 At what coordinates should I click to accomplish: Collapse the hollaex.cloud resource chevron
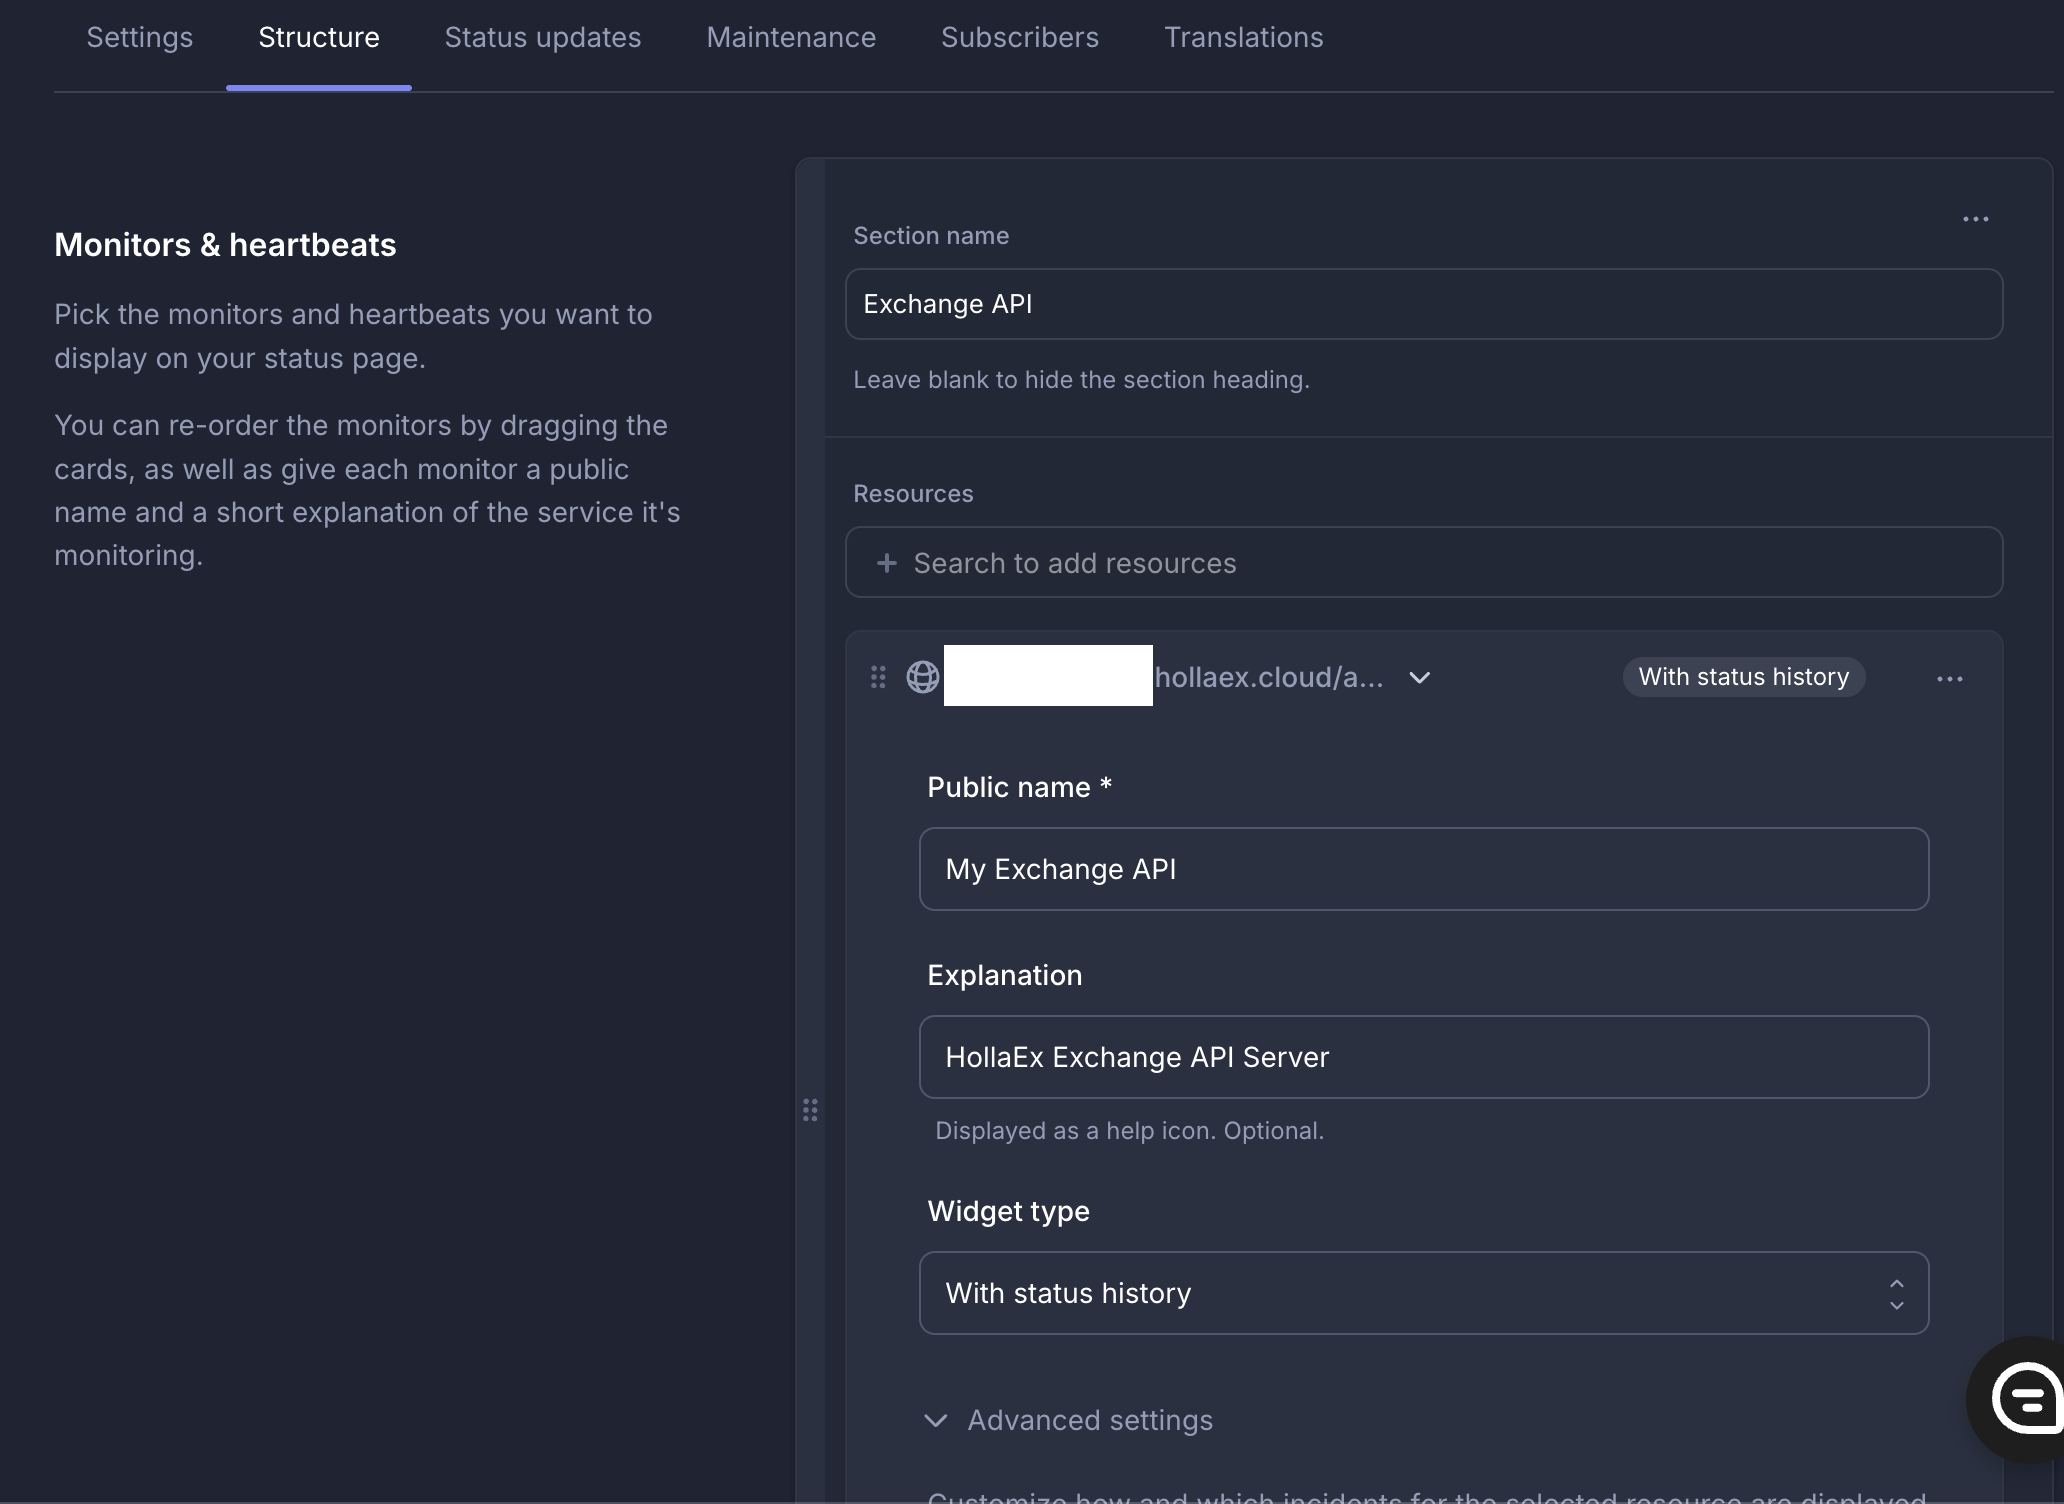coord(1419,678)
